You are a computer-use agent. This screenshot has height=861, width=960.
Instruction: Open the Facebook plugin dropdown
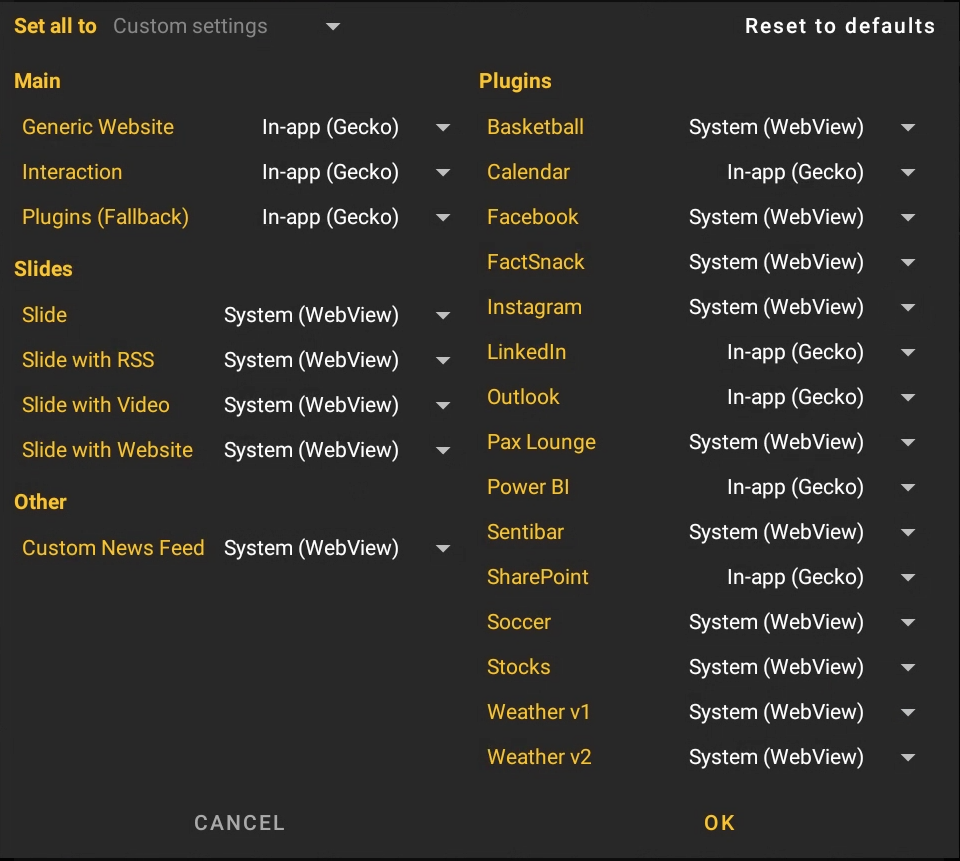pyautogui.click(x=908, y=218)
